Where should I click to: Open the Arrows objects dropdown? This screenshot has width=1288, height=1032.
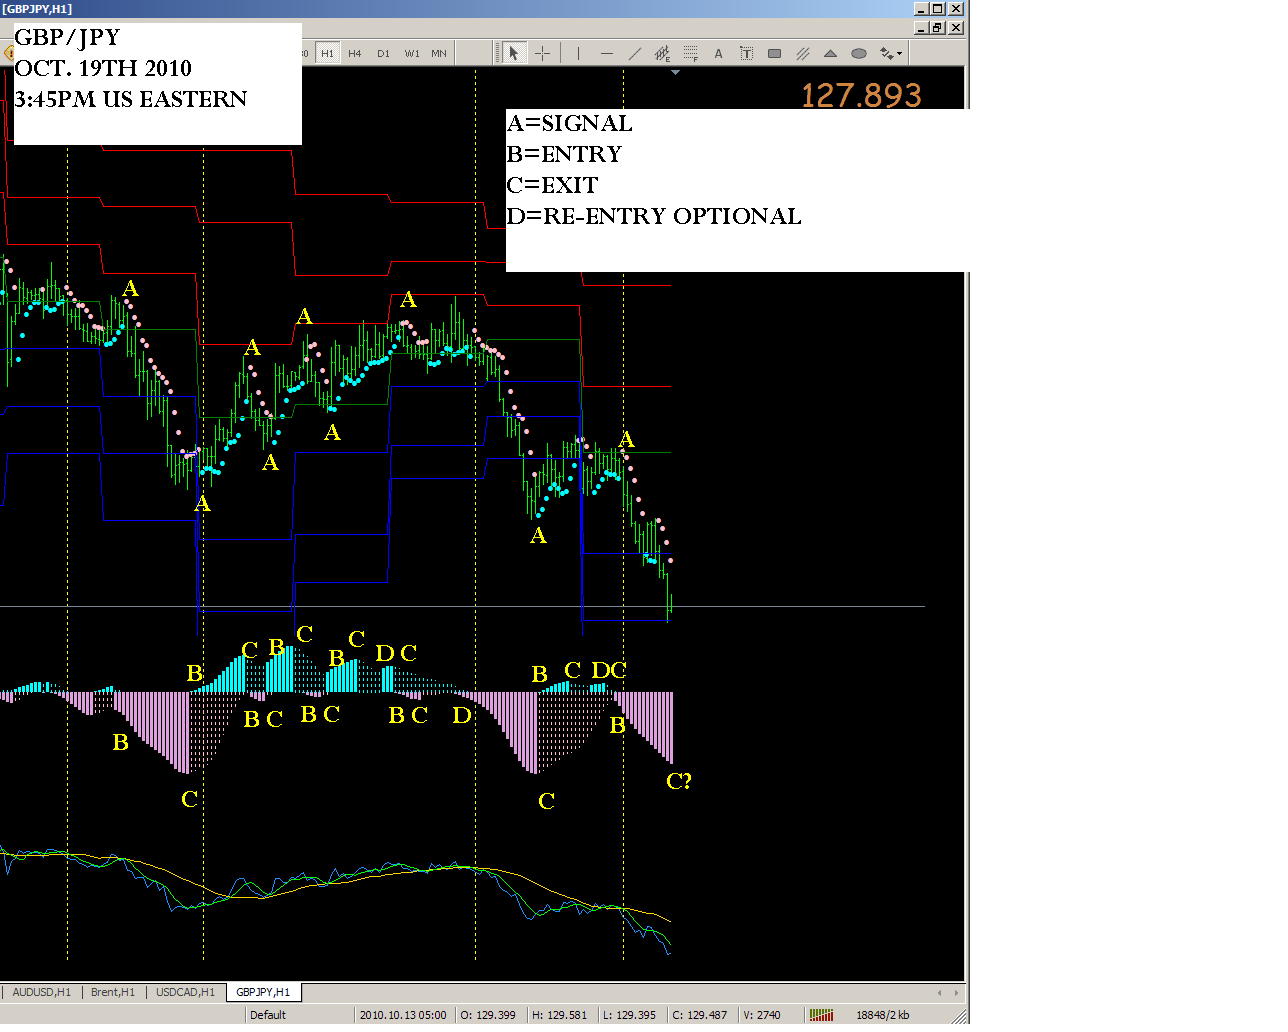(x=890, y=53)
